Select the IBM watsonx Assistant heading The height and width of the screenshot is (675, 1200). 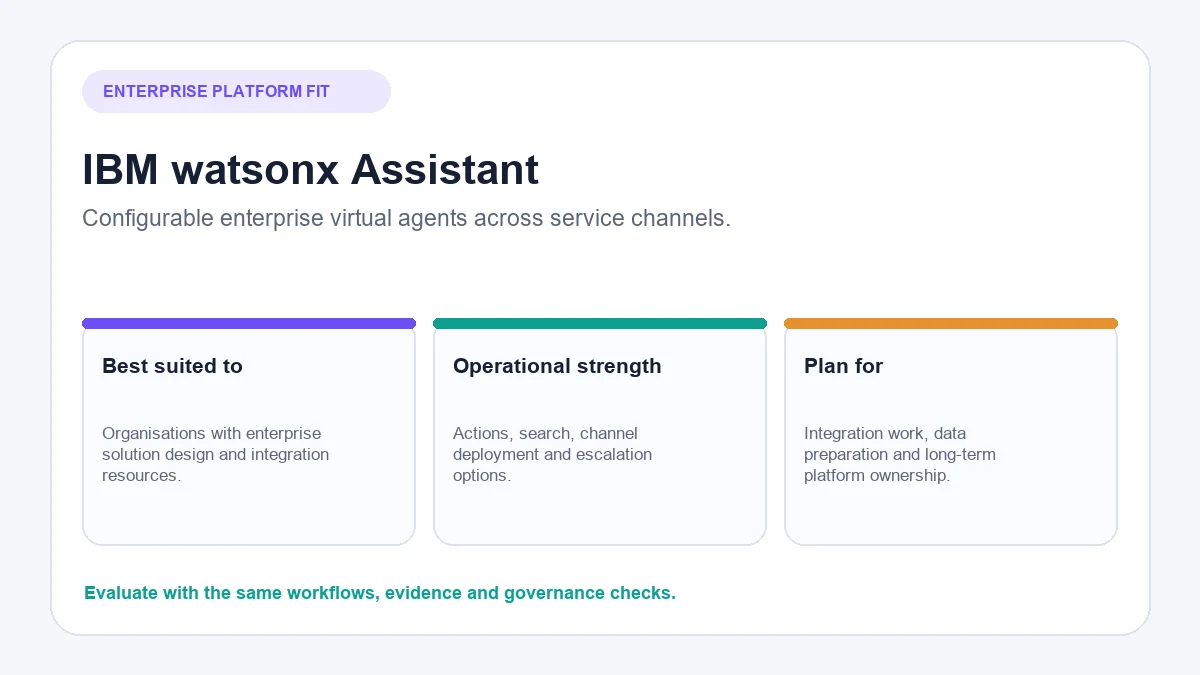click(310, 169)
